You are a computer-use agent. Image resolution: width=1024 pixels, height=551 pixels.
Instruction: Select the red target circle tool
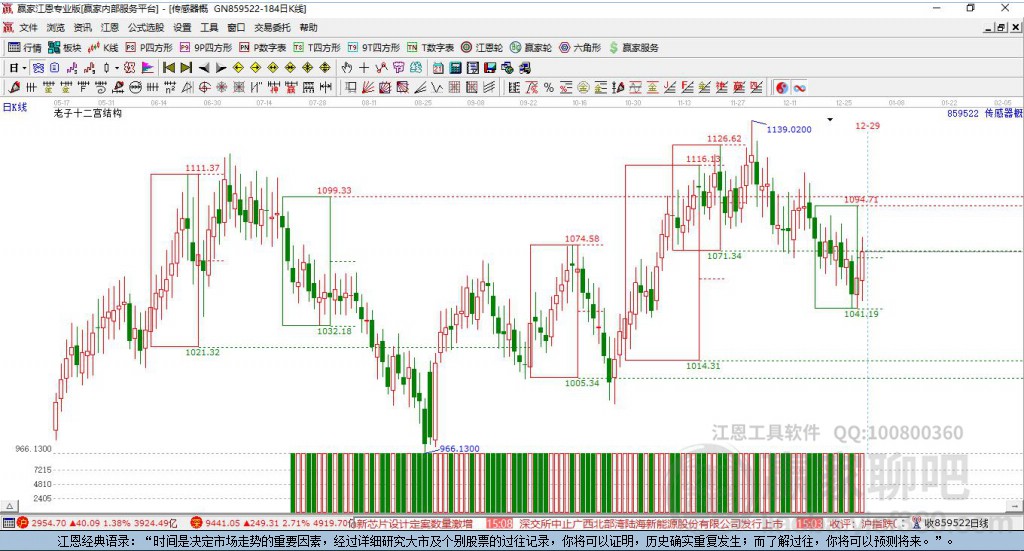[x=204, y=87]
